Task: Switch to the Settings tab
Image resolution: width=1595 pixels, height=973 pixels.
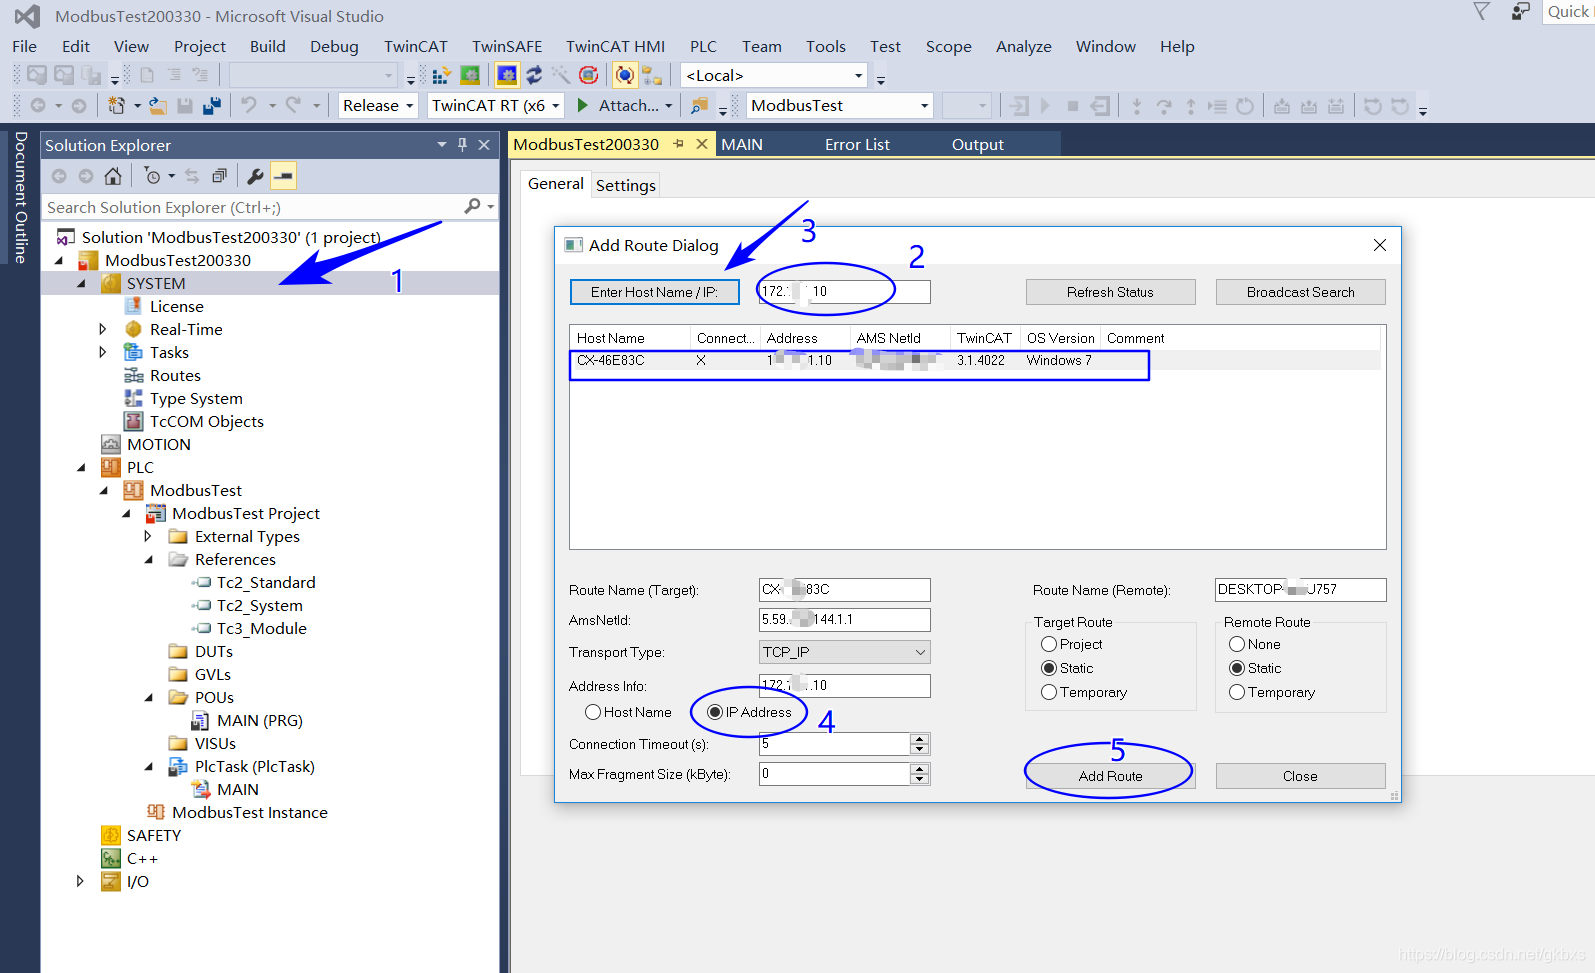Action: (625, 185)
